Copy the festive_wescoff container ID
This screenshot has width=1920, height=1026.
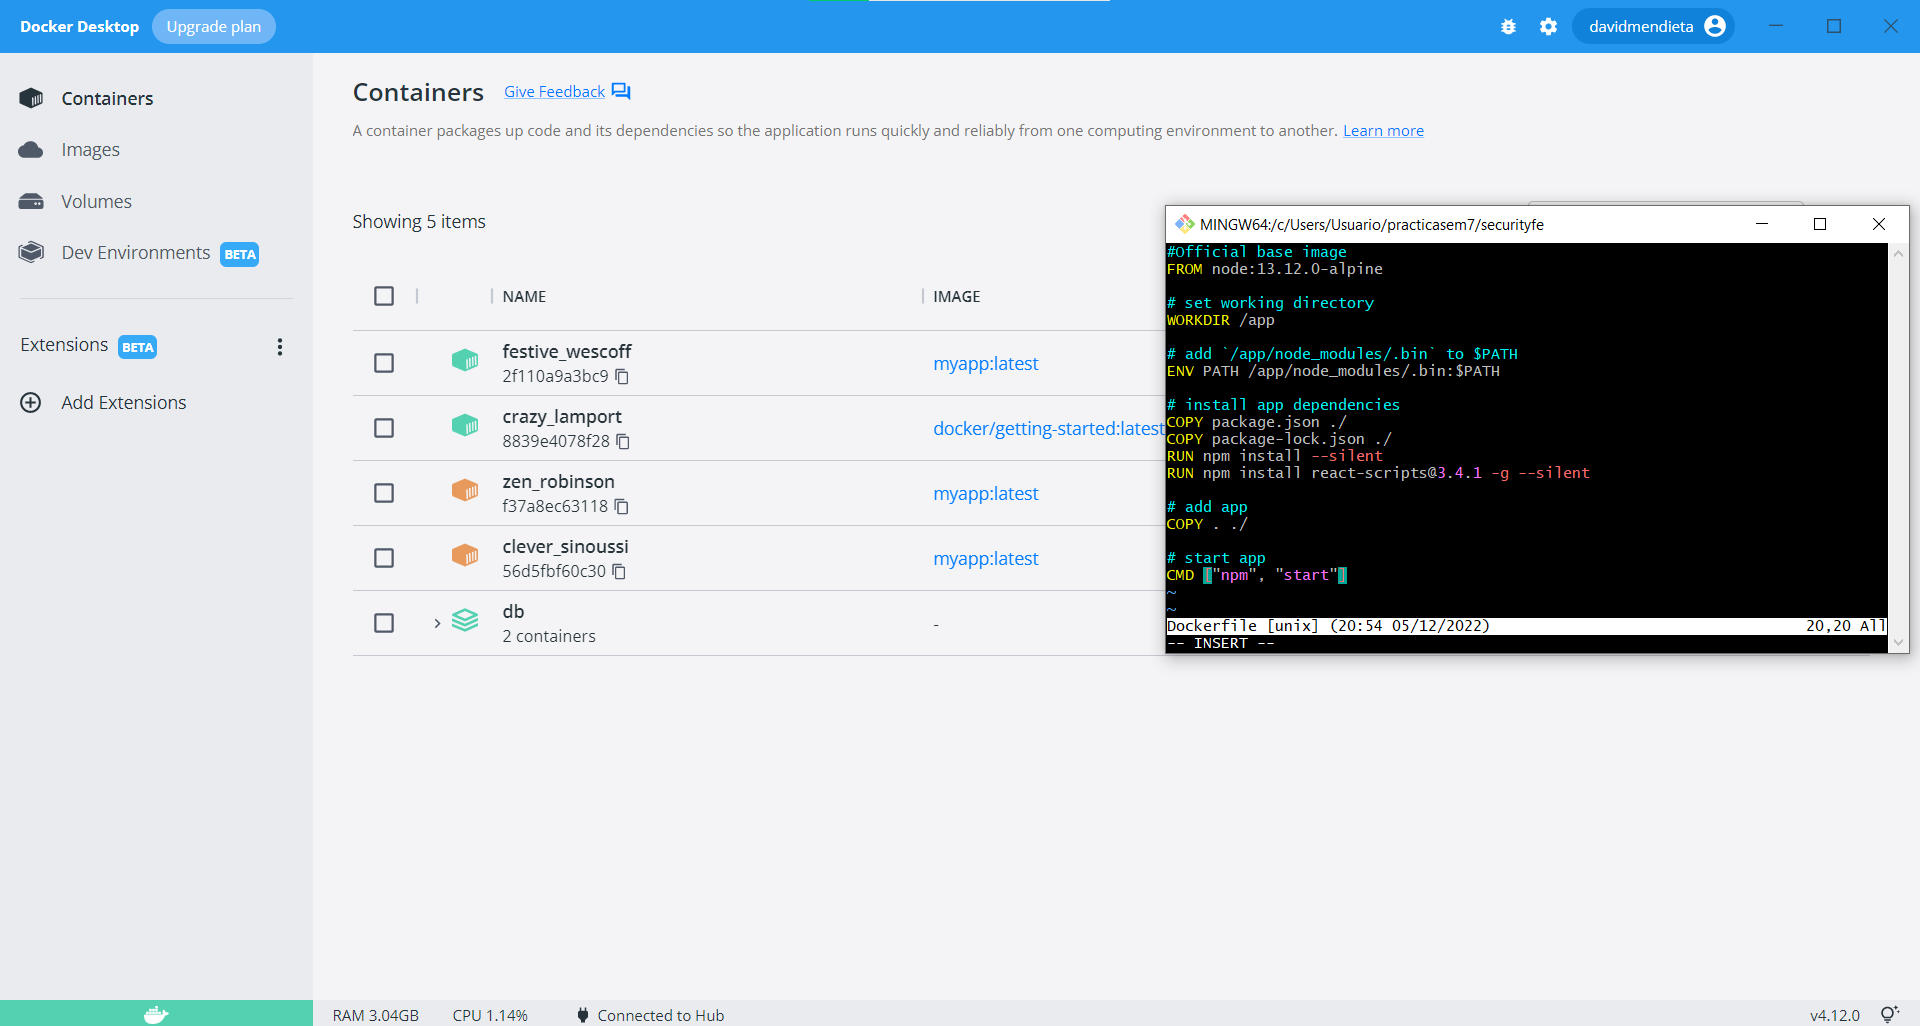[622, 377]
